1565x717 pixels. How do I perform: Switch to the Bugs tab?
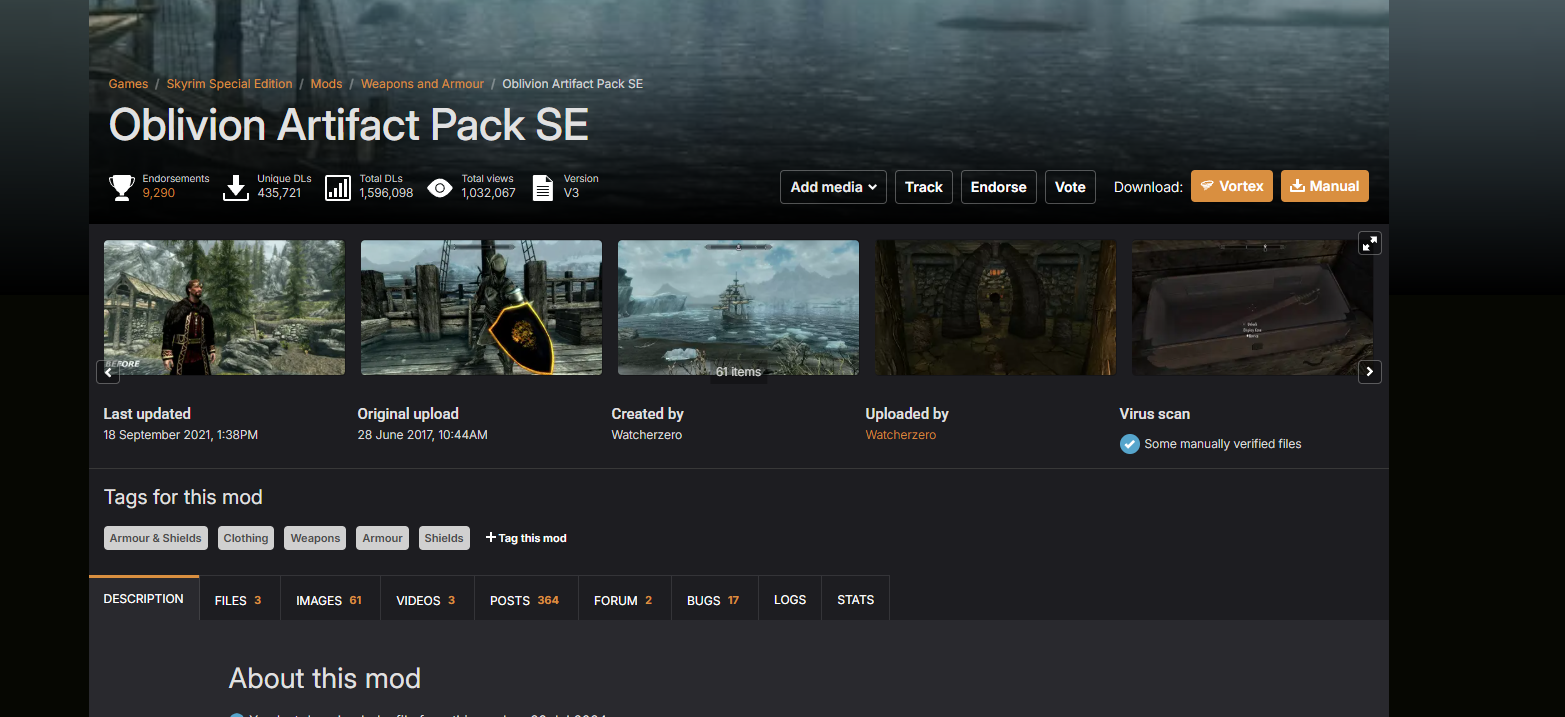713,600
